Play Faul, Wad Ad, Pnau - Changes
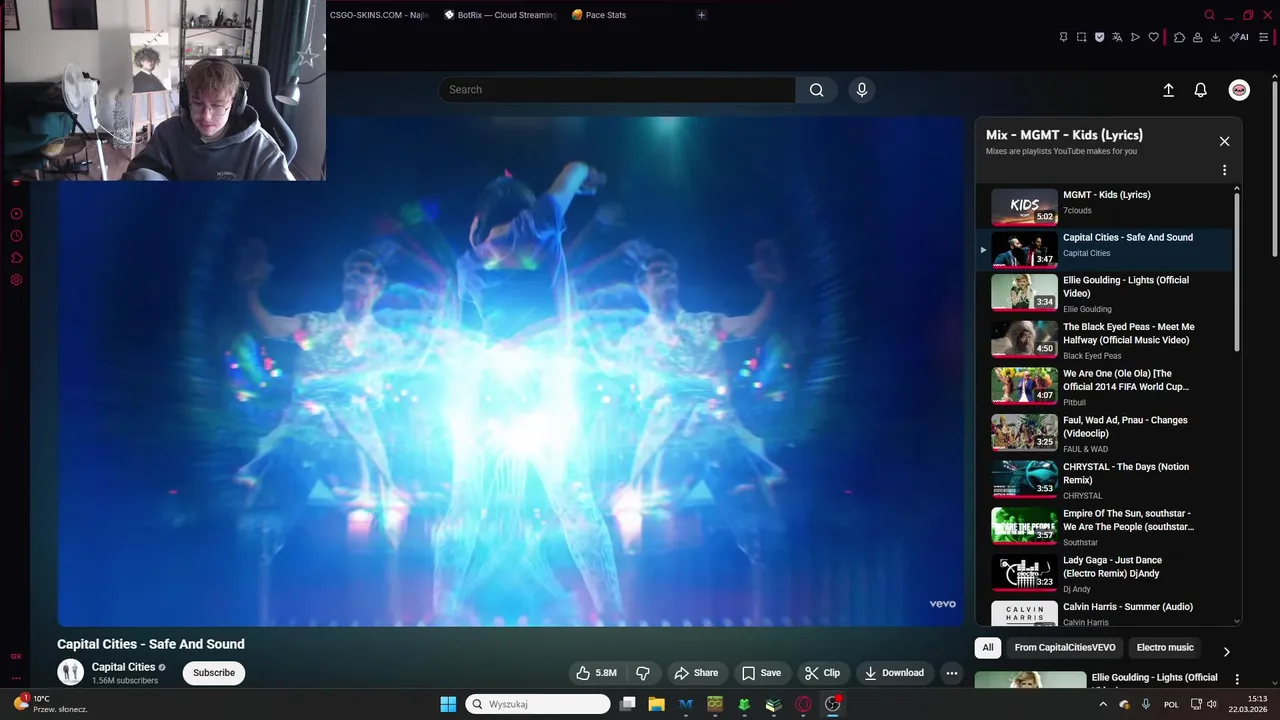 1106,434
